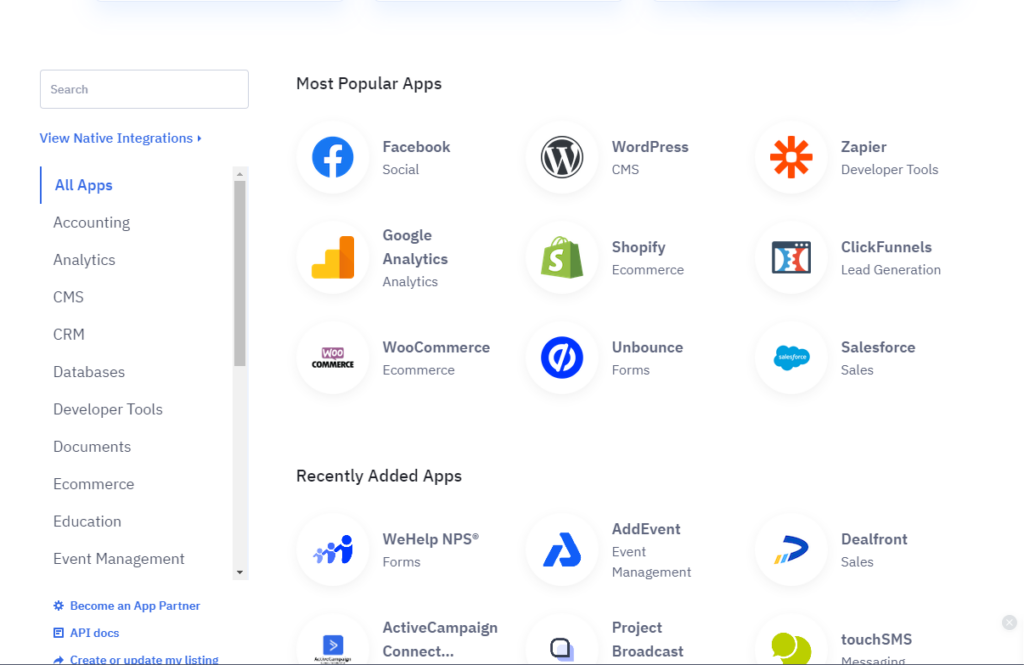Open ActiveCampaign Connect title
This screenshot has height=665, width=1024.
tap(440, 640)
